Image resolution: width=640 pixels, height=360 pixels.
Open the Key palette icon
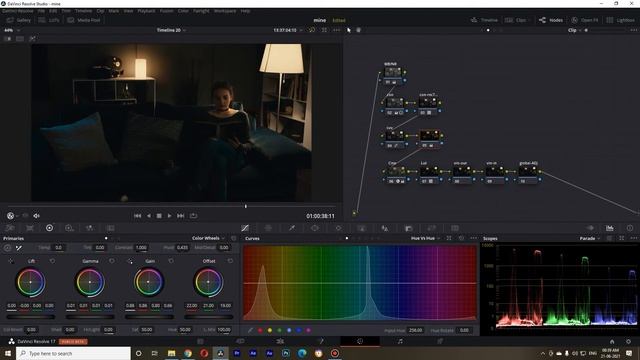pos(409,228)
